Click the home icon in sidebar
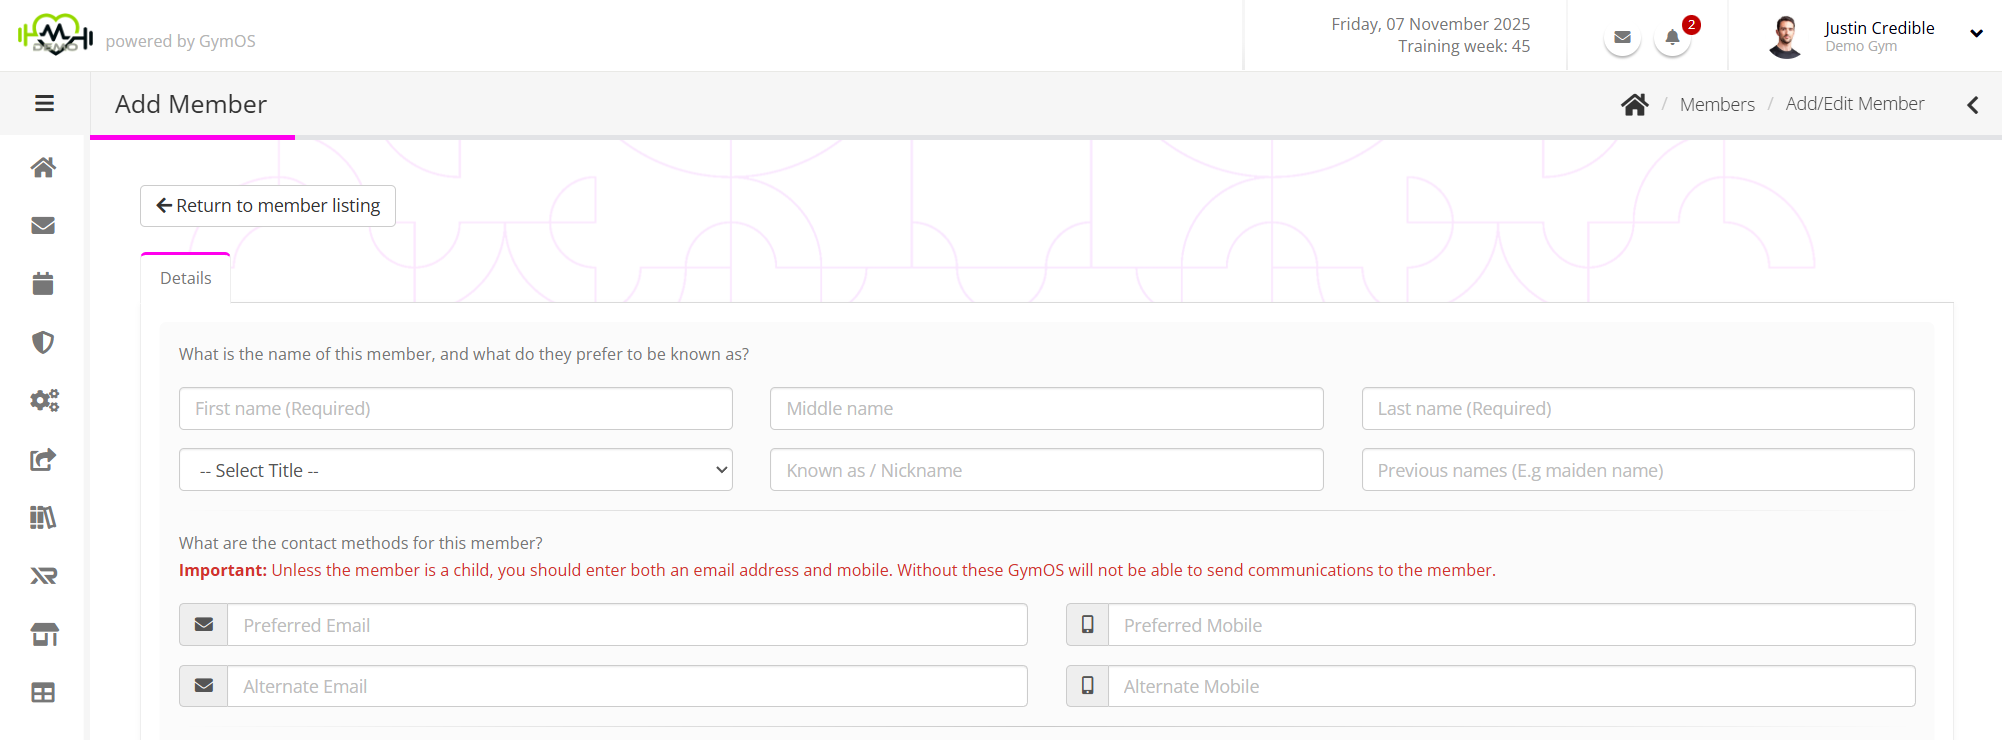Image resolution: width=2002 pixels, height=740 pixels. (x=43, y=167)
